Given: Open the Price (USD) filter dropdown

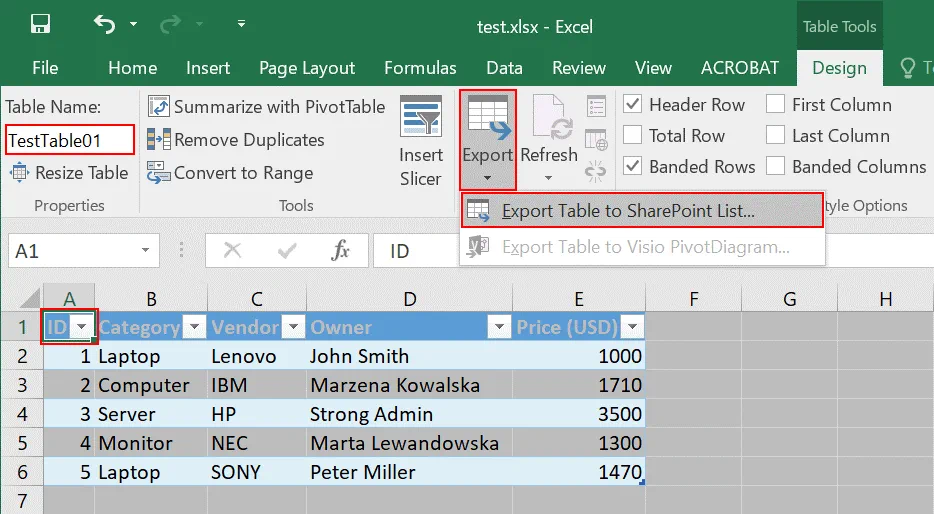Looking at the screenshot, I should [632, 327].
